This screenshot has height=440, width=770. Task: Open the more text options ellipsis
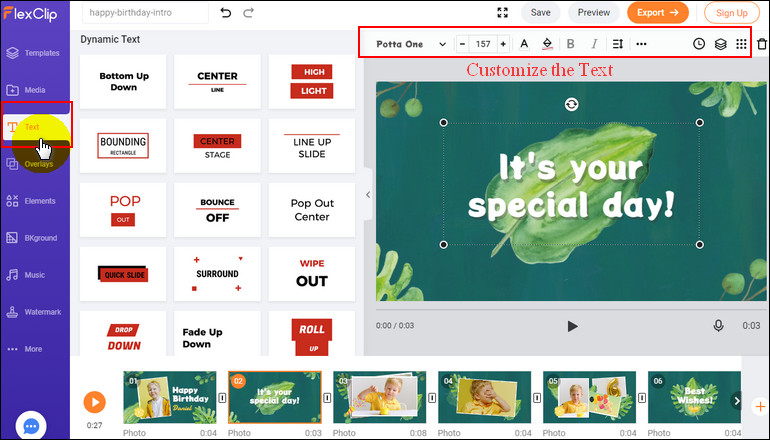(641, 44)
